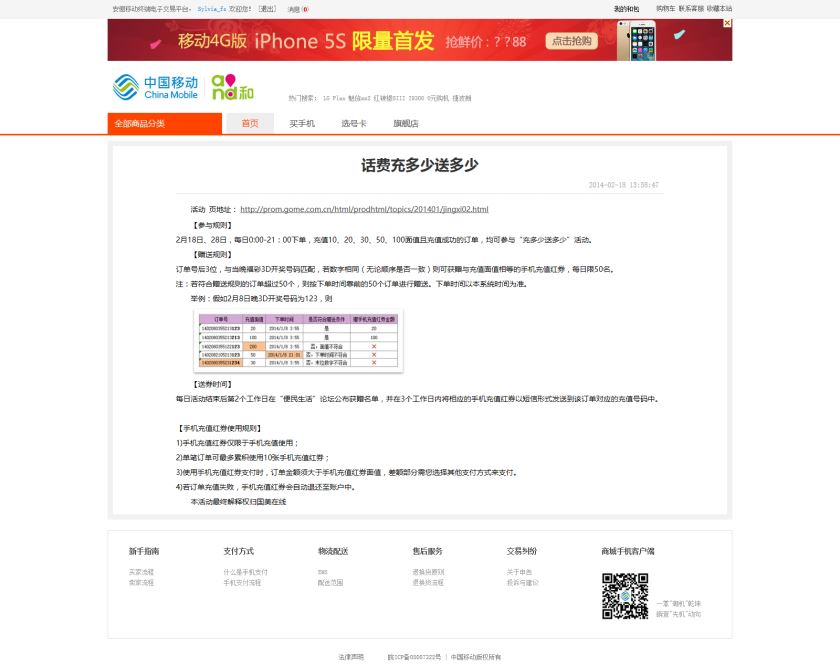Image resolution: width=840 pixels, height=666 pixels.
Task: Open the 旗舰店 tab
Action: coord(406,123)
